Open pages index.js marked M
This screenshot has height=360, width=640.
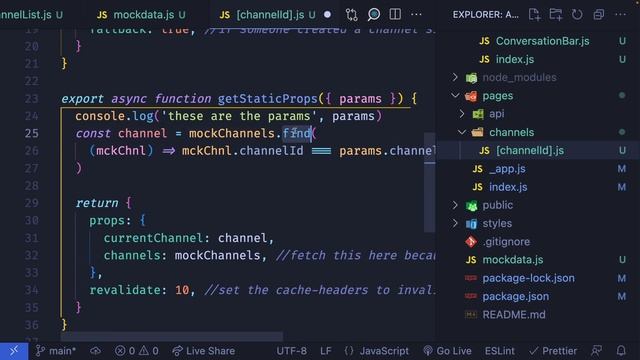[x=508, y=187]
